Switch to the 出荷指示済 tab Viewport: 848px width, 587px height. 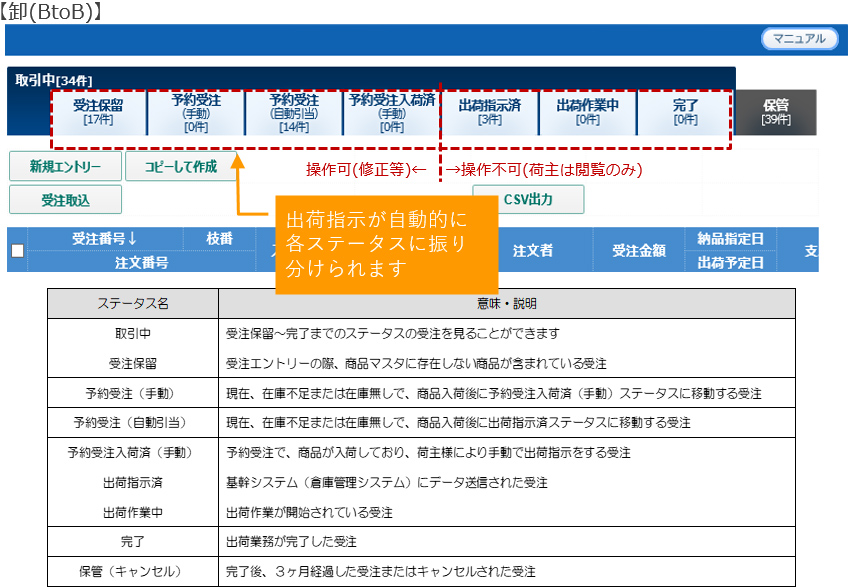point(490,112)
